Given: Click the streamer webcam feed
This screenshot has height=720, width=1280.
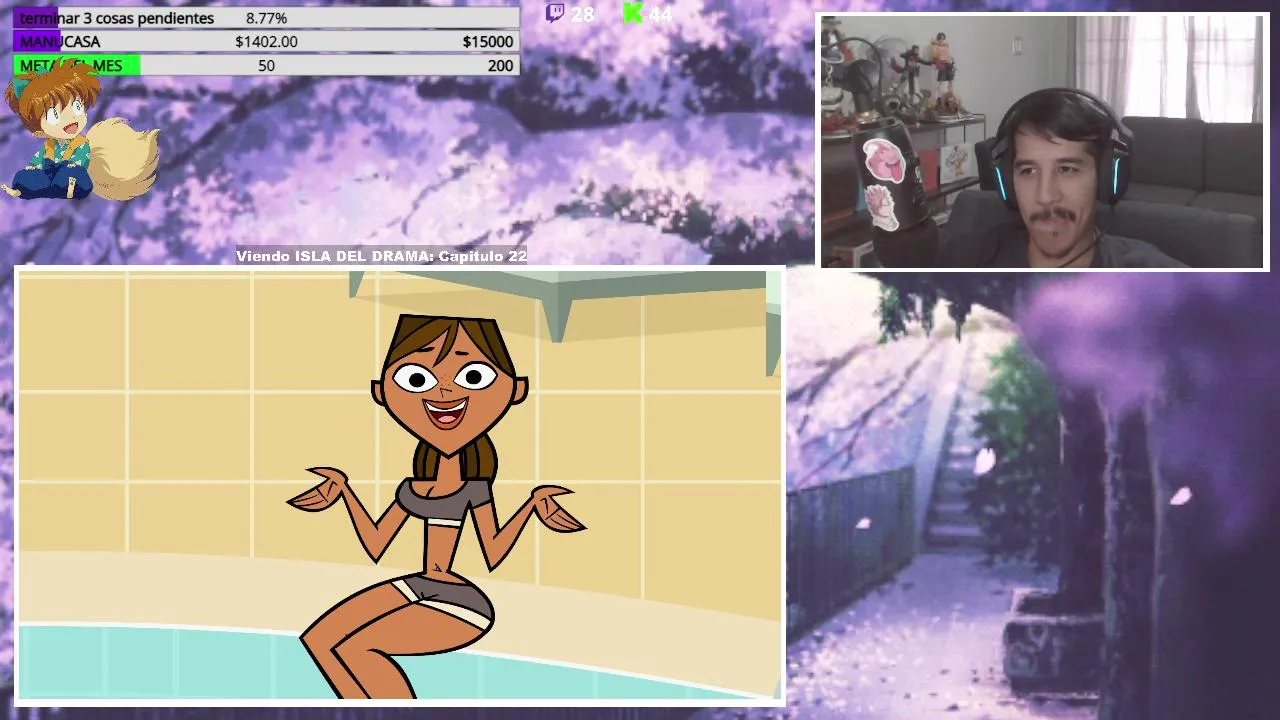Looking at the screenshot, I should coord(1044,142).
